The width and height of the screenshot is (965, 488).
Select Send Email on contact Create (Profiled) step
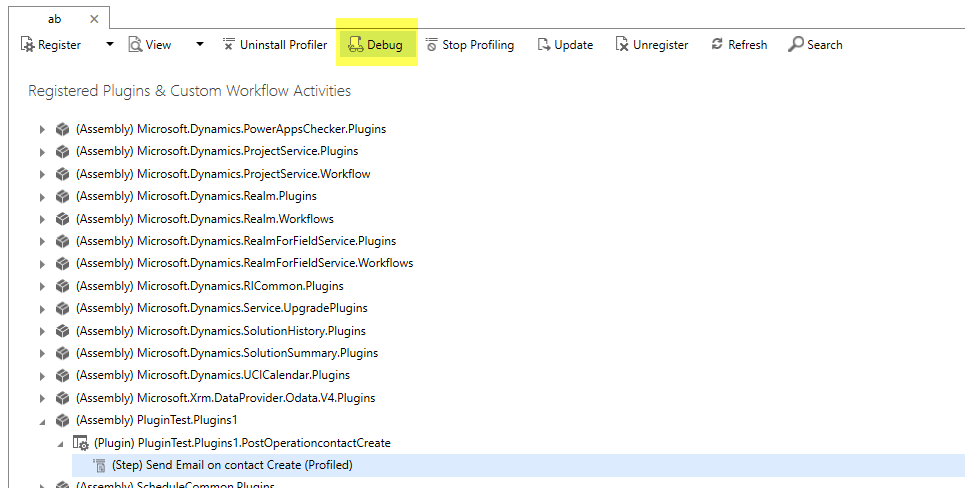[x=232, y=465]
